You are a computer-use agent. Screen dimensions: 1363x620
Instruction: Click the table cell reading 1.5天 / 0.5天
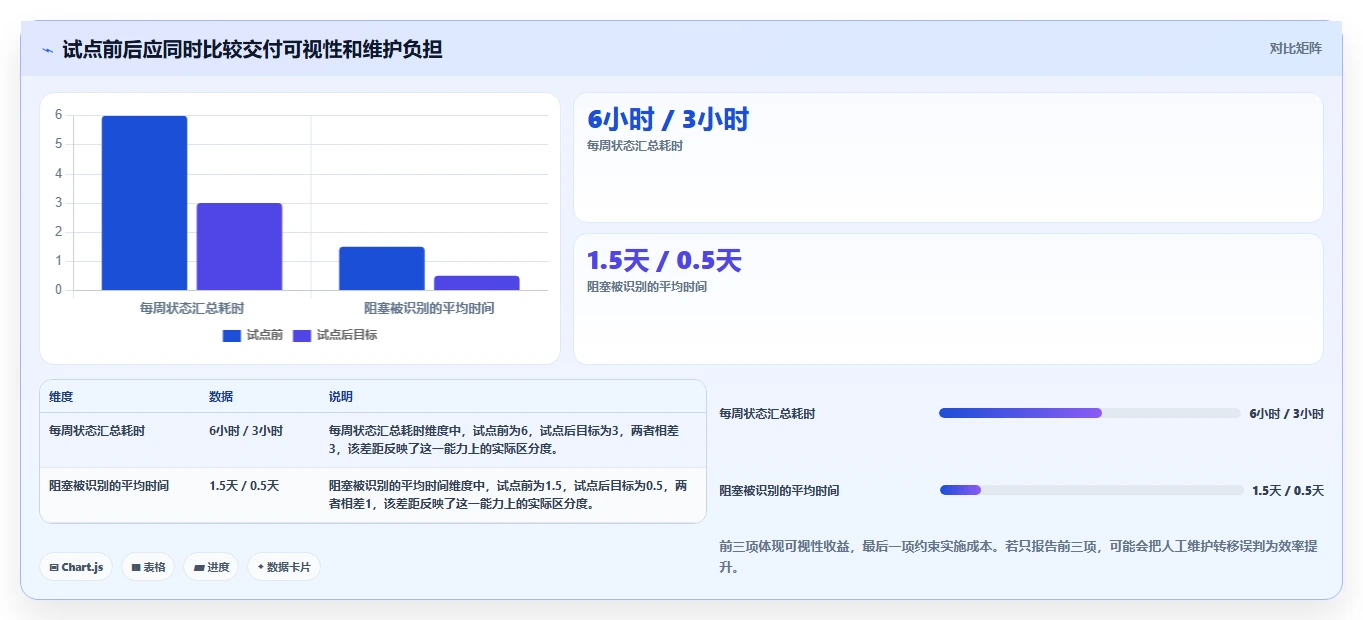pyautogui.click(x=244, y=486)
